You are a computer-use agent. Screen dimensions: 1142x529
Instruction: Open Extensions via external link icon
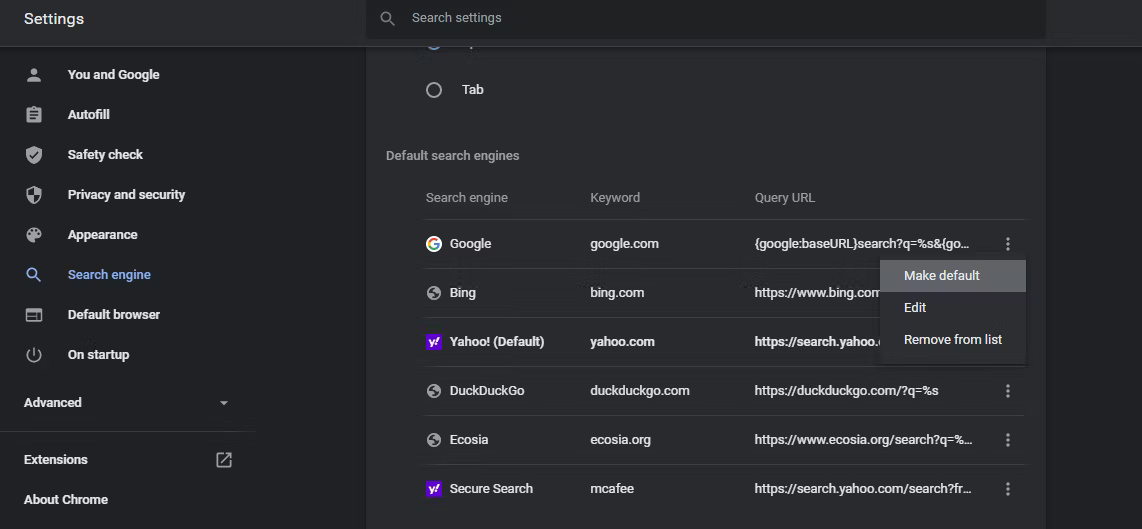point(224,460)
